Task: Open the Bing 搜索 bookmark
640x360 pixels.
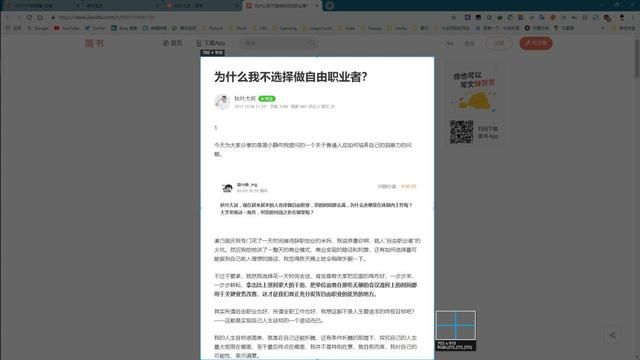Action: tap(124, 28)
